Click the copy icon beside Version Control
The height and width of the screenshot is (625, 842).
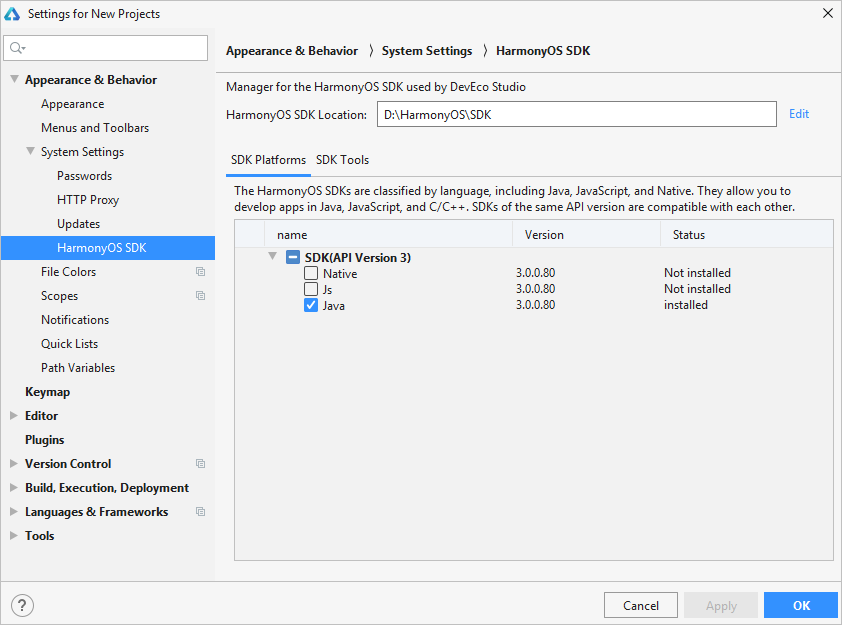pos(200,464)
